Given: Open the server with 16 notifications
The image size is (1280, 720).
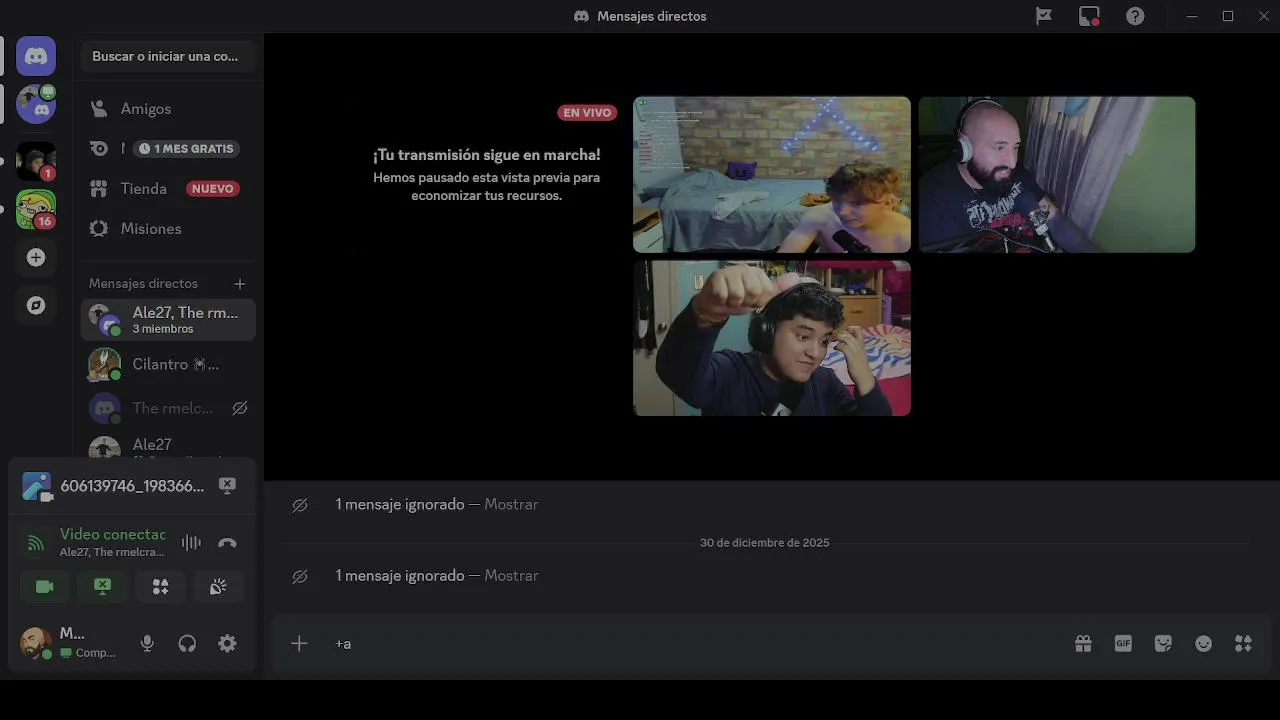Looking at the screenshot, I should [36, 209].
